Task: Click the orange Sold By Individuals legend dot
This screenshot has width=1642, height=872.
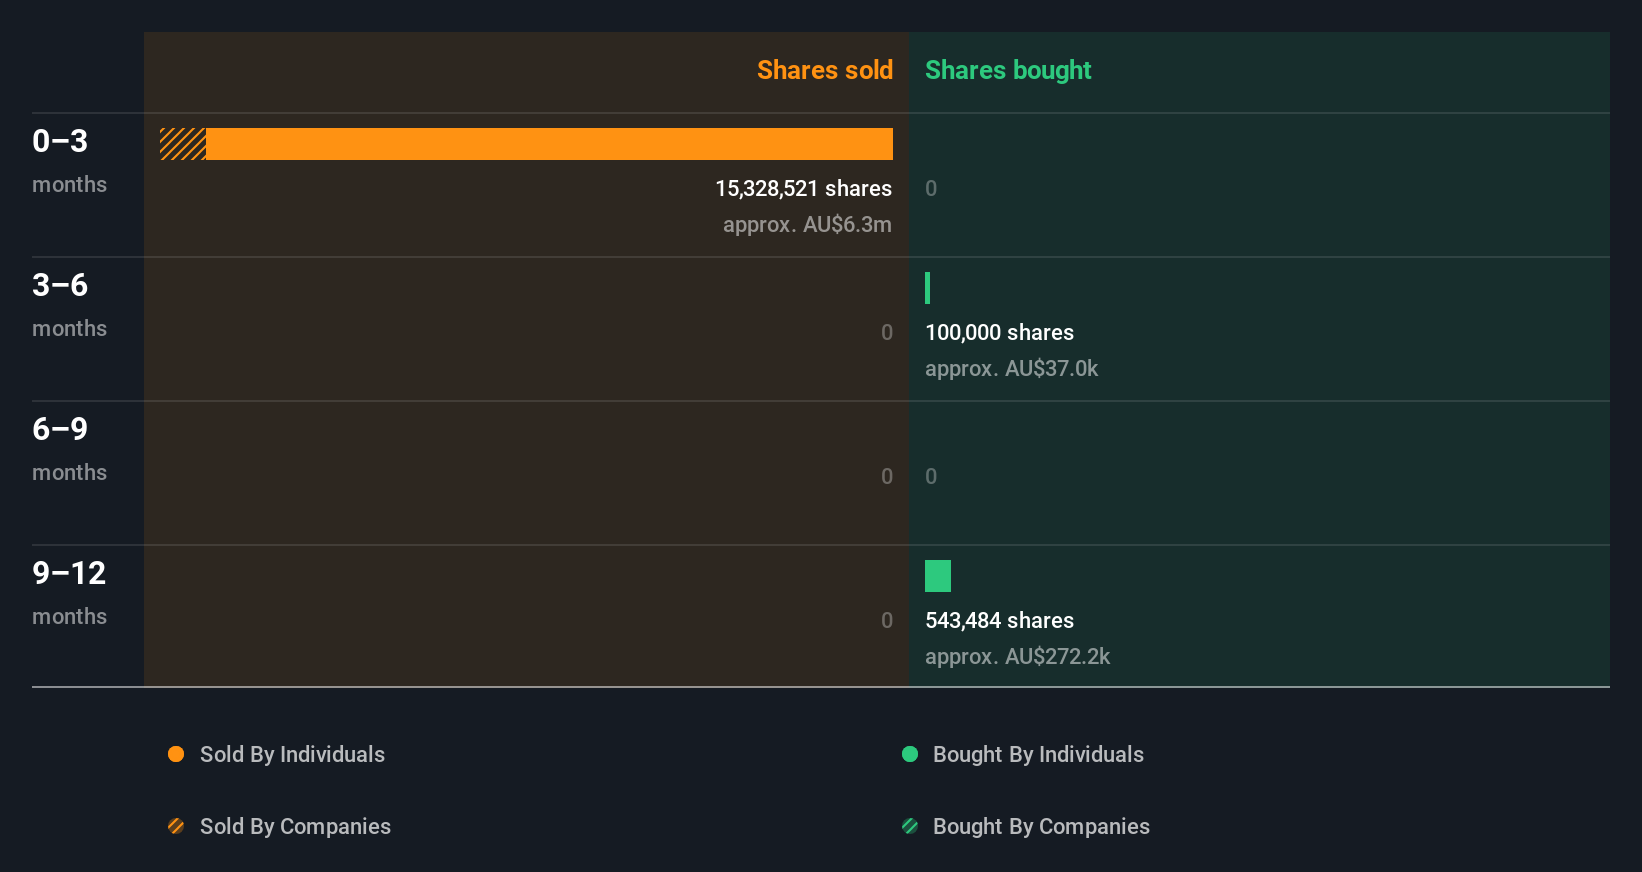Action: coord(176,754)
